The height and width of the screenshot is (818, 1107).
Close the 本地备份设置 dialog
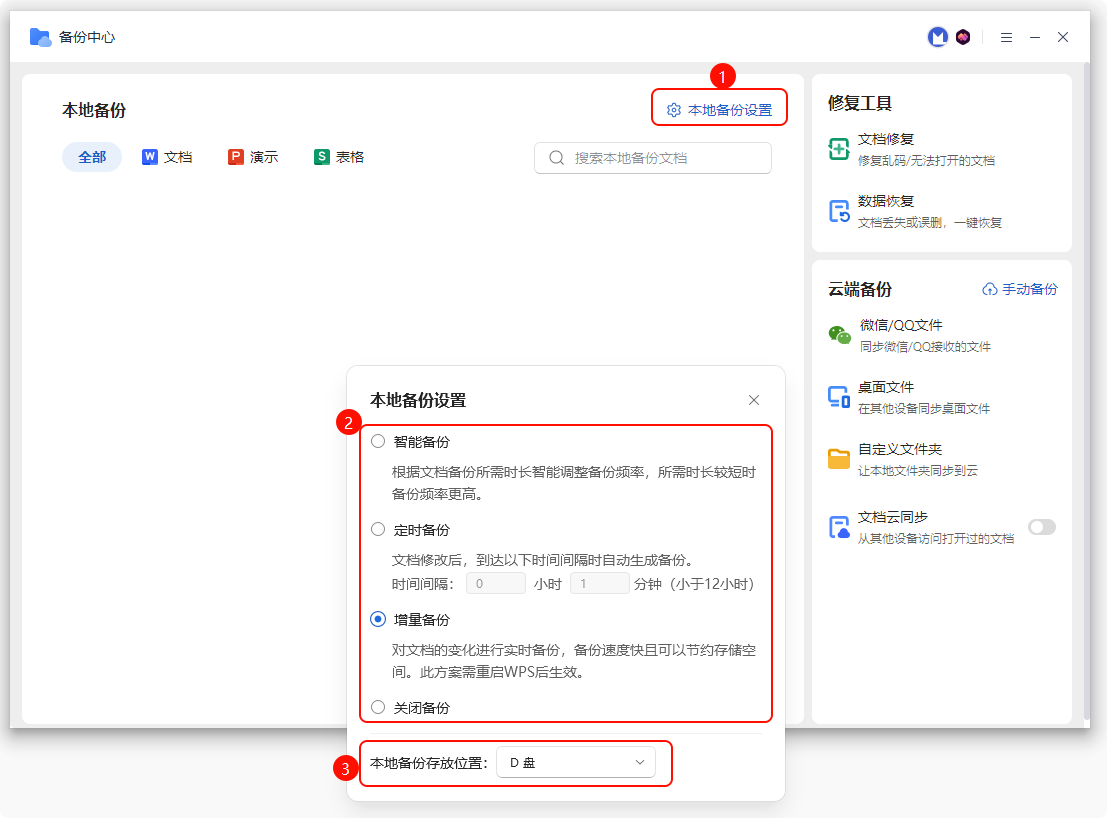click(754, 400)
